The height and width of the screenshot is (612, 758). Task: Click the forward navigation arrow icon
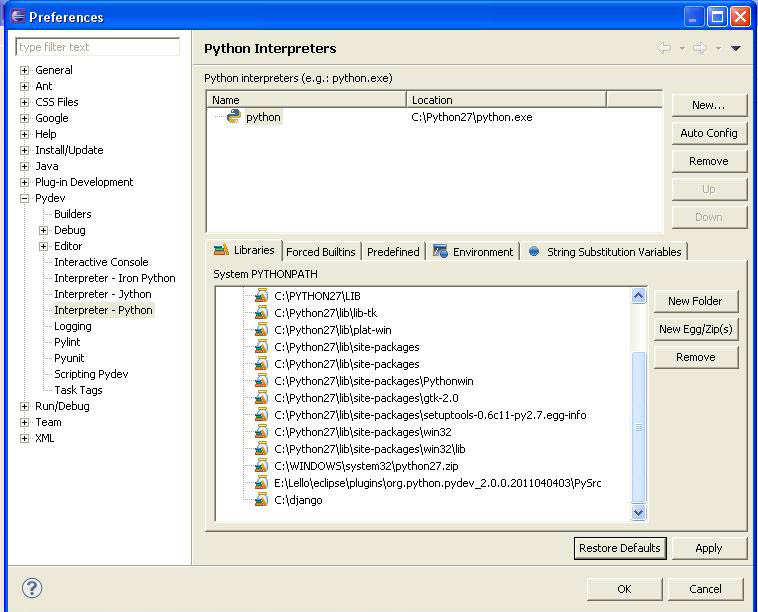(x=700, y=48)
